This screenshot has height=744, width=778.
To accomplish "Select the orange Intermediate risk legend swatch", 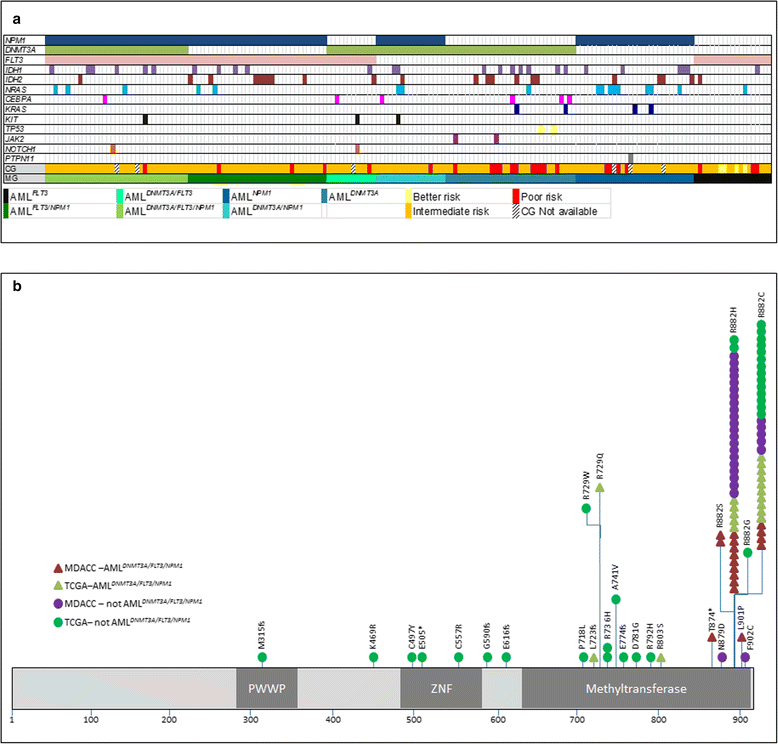I will click(x=407, y=210).
